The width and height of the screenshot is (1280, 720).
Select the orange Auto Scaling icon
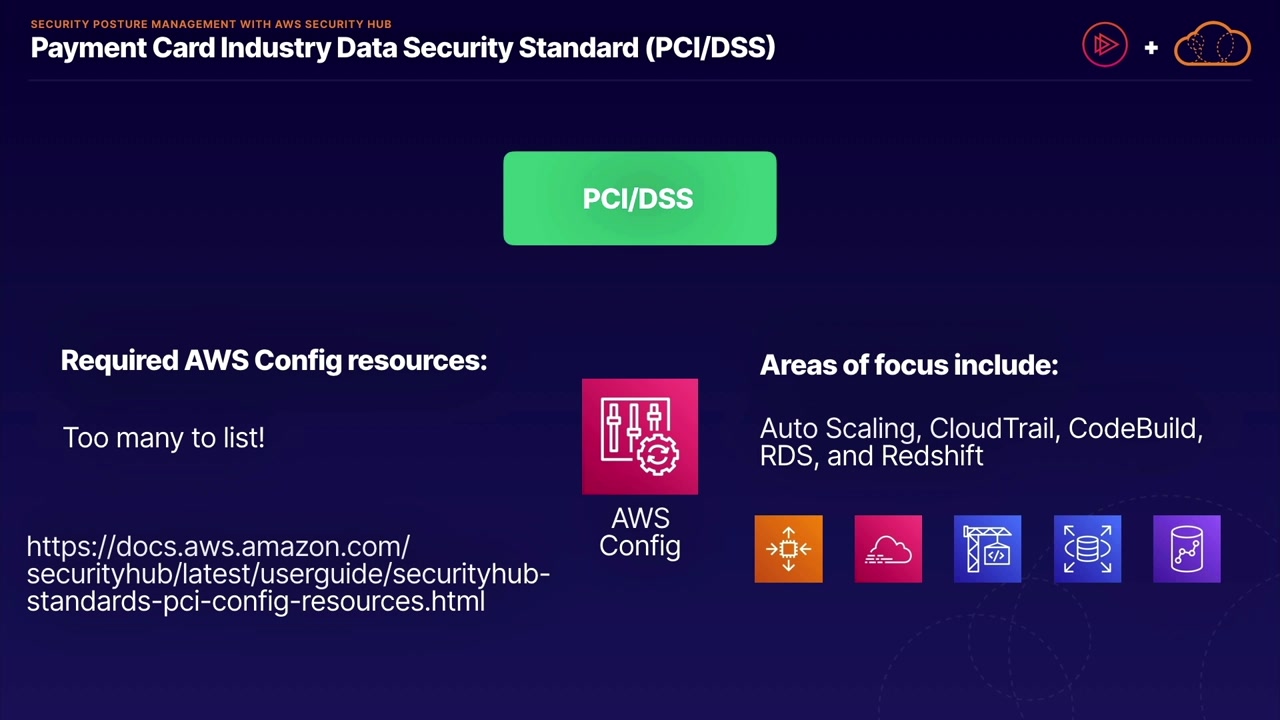tap(788, 549)
